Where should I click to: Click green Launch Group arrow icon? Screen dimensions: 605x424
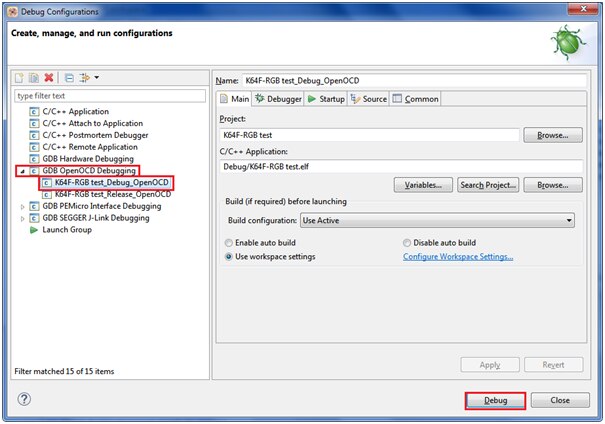[34, 230]
